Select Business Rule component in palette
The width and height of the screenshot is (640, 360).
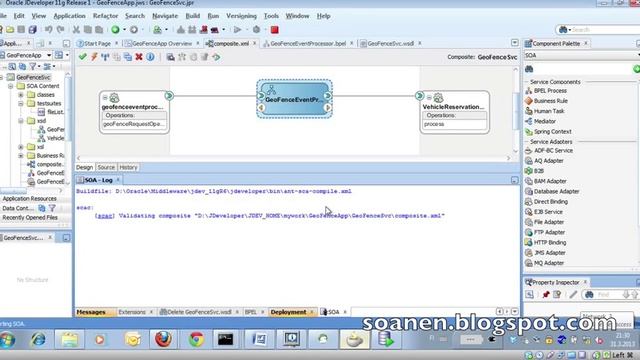(547, 101)
